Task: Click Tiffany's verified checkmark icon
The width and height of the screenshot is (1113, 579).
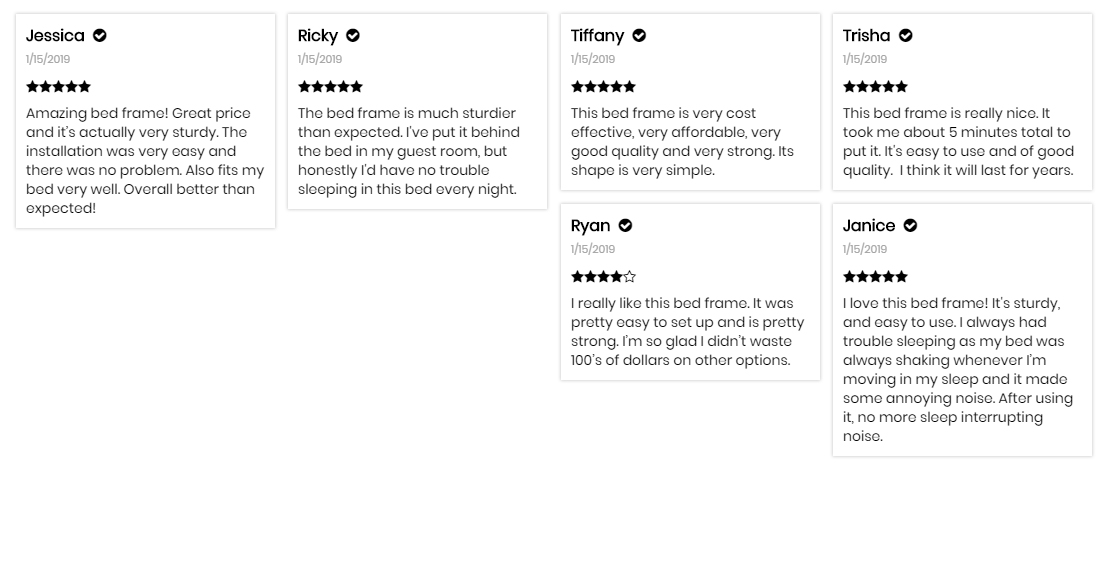Action: pos(639,36)
